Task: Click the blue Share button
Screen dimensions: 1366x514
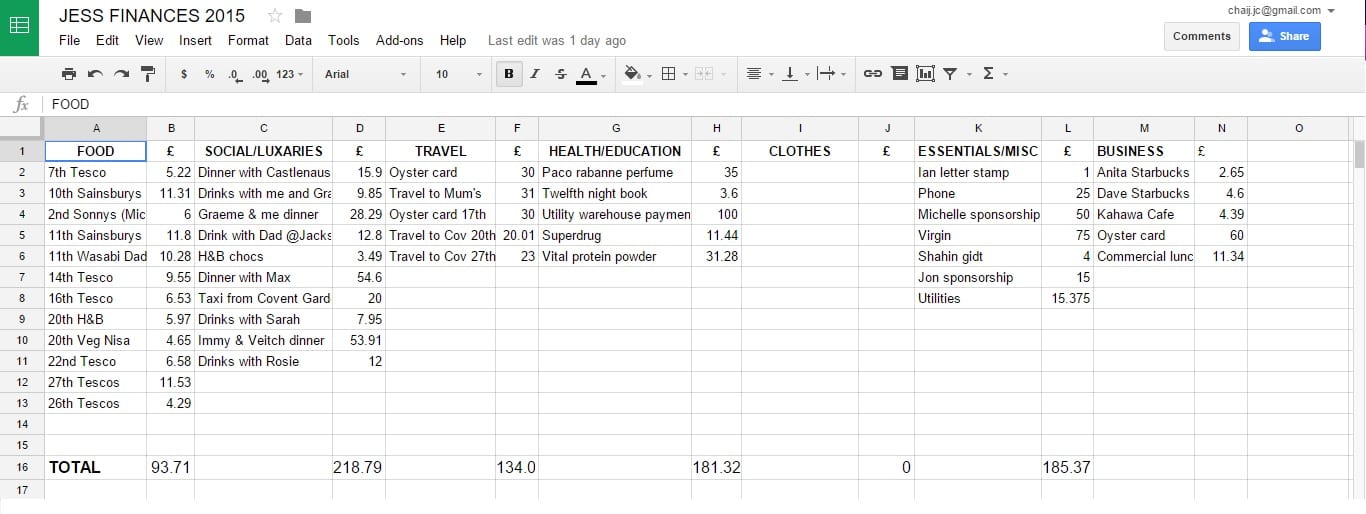Action: coord(1284,36)
